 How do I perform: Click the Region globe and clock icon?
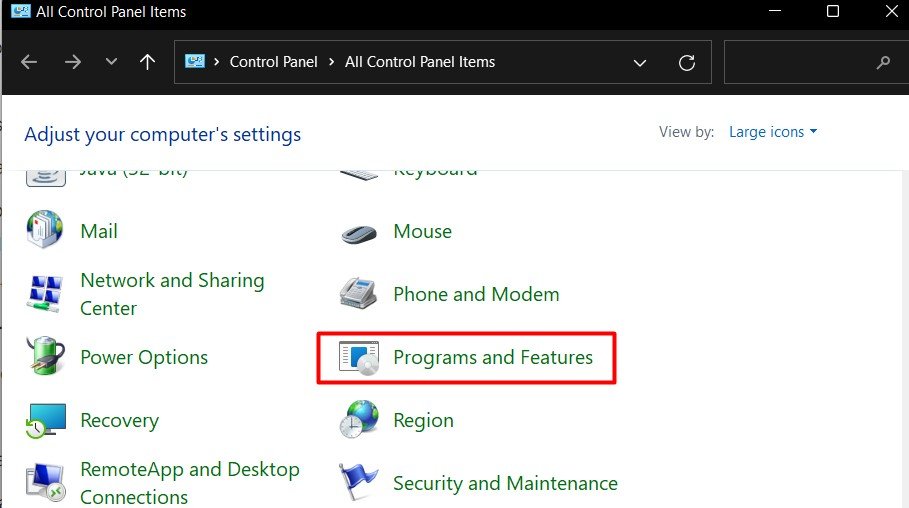click(359, 419)
